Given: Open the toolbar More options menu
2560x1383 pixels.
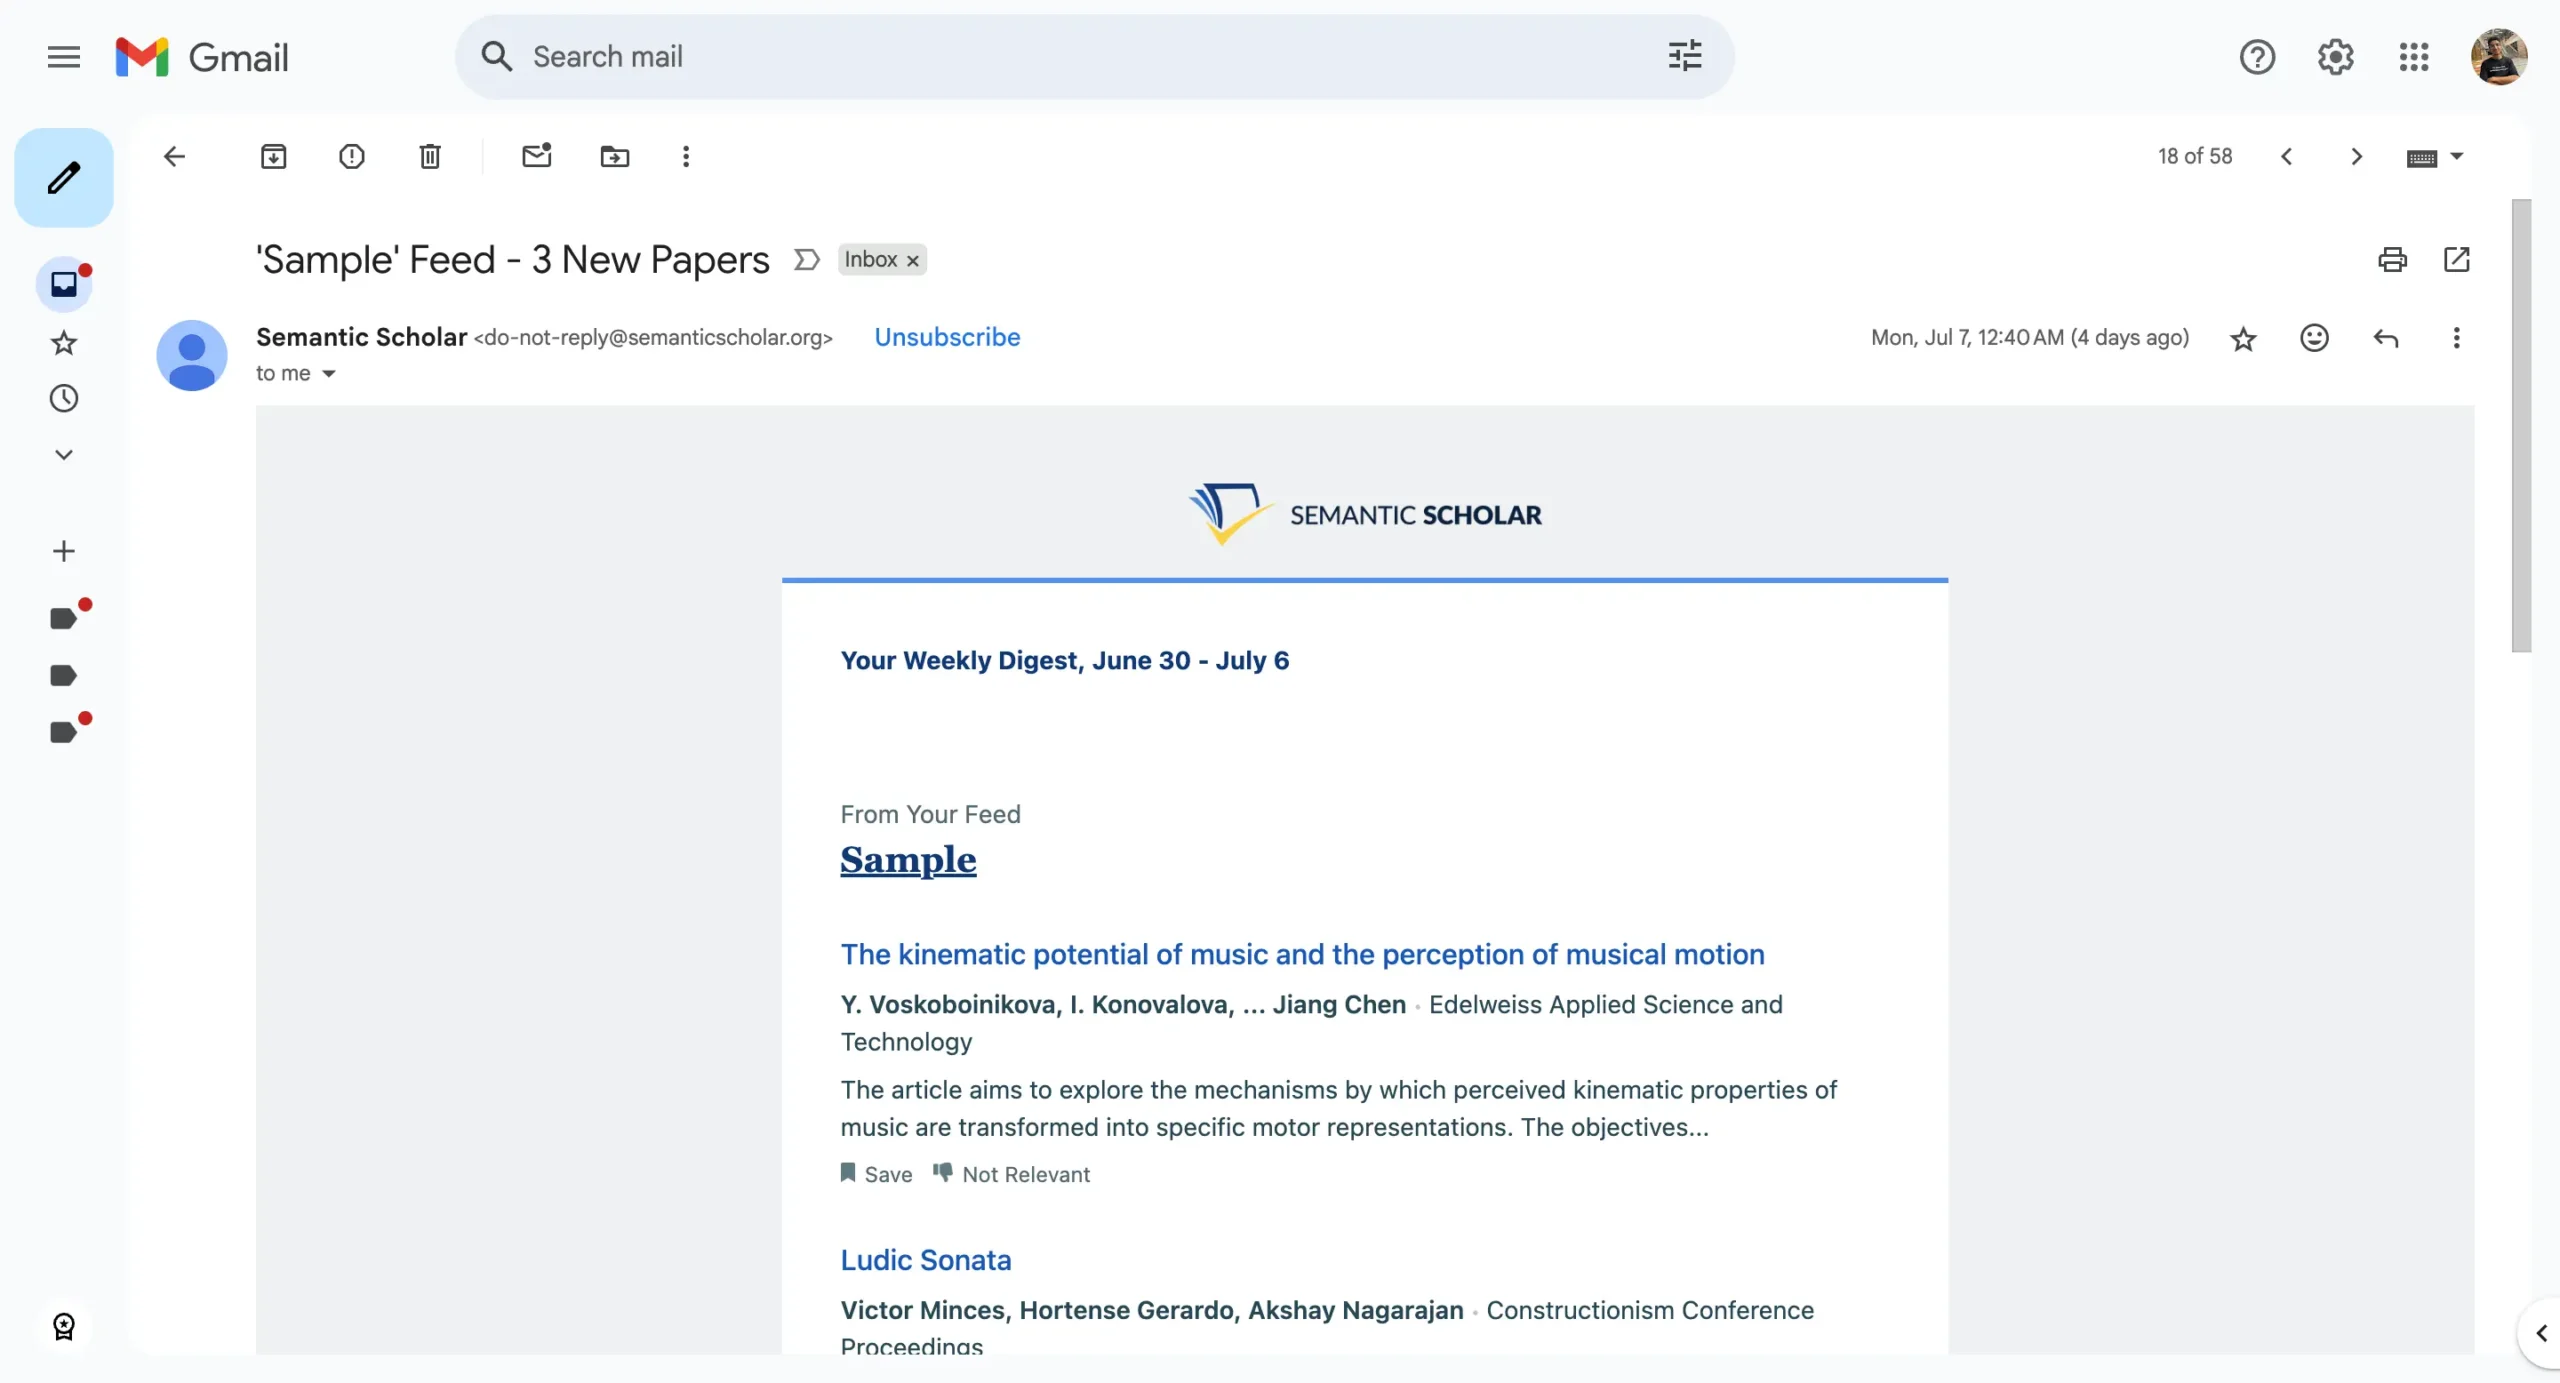Looking at the screenshot, I should point(685,156).
